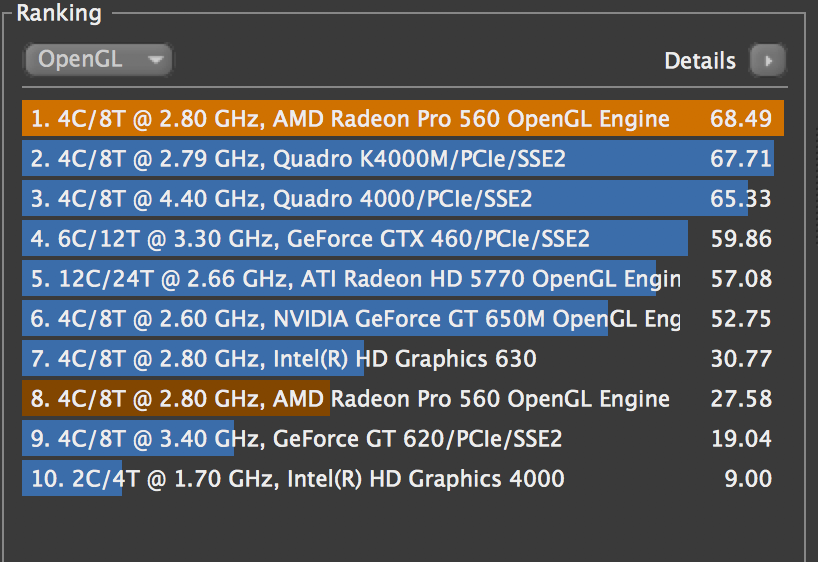
Task: Select rank 1 AMD Radeon Pro 560 entry
Action: click(350, 120)
